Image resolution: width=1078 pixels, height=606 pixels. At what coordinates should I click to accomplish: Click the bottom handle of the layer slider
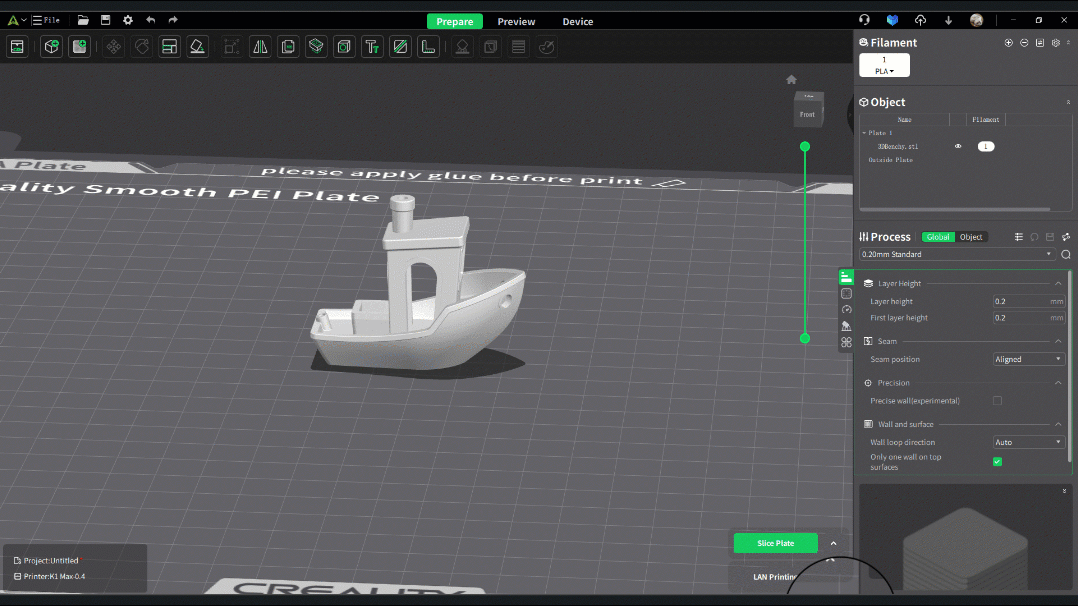[805, 338]
